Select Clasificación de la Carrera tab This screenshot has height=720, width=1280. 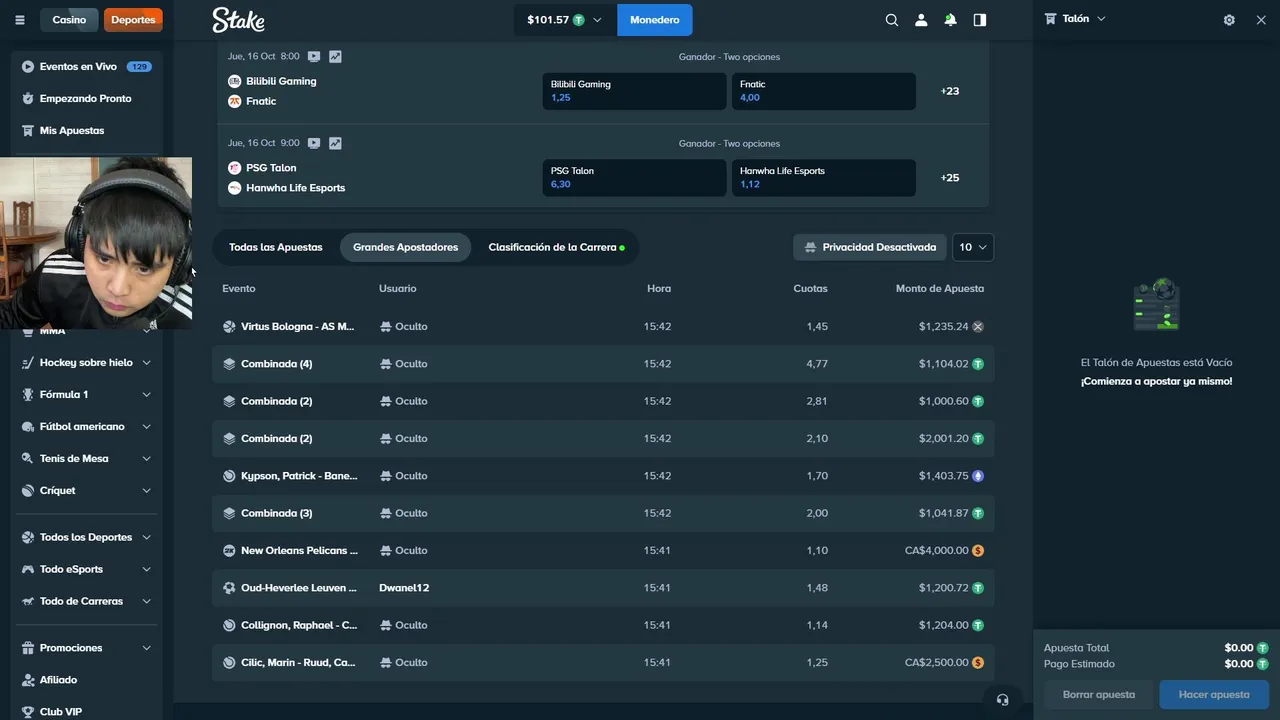[556, 247]
